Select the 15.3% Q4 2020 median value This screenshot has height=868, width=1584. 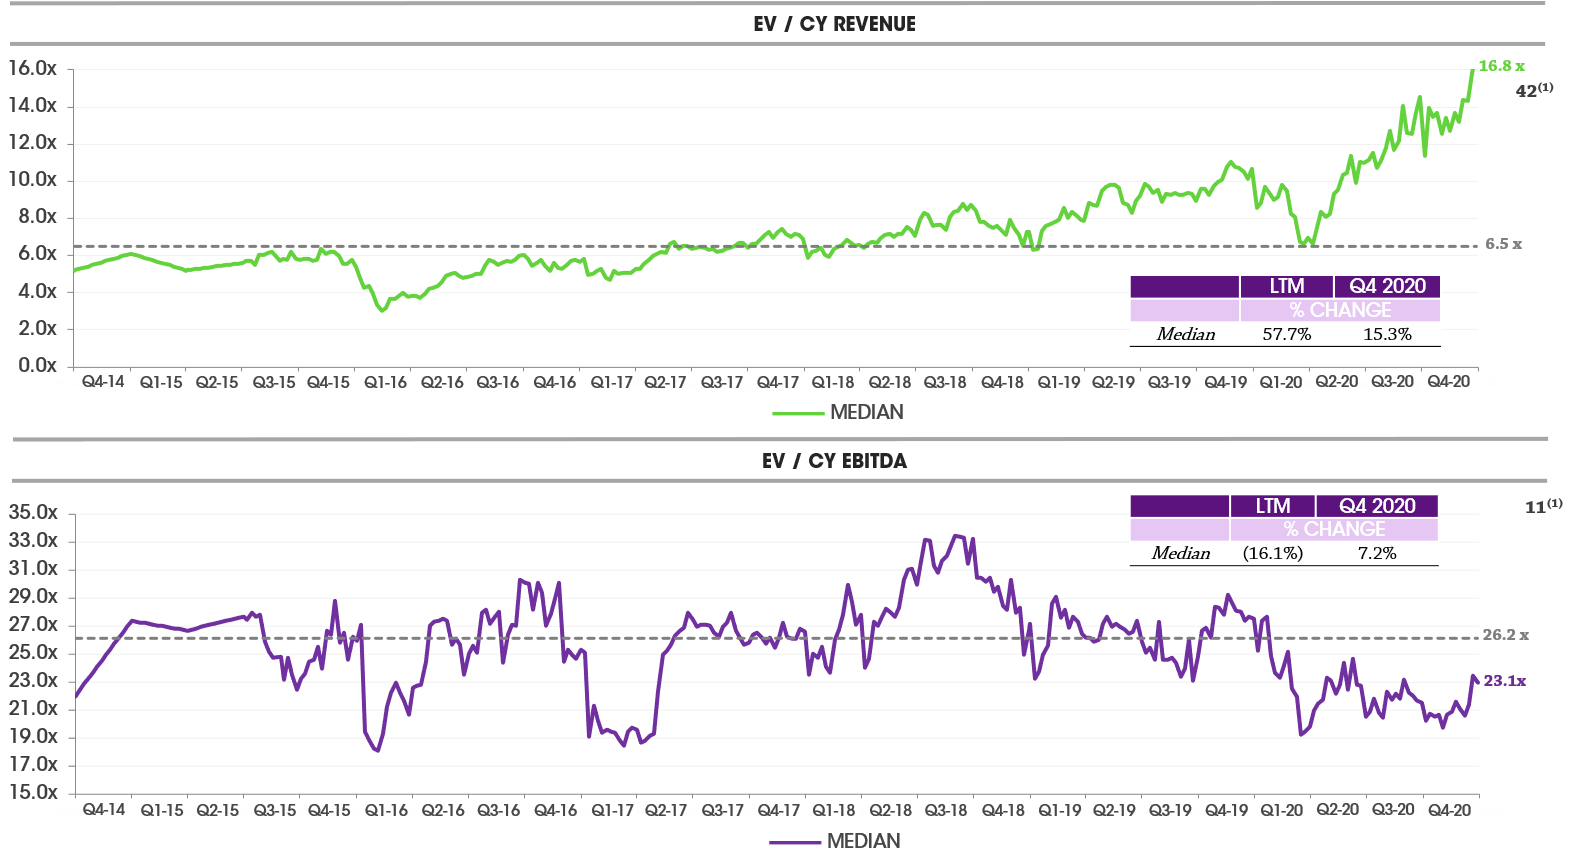tap(1387, 334)
